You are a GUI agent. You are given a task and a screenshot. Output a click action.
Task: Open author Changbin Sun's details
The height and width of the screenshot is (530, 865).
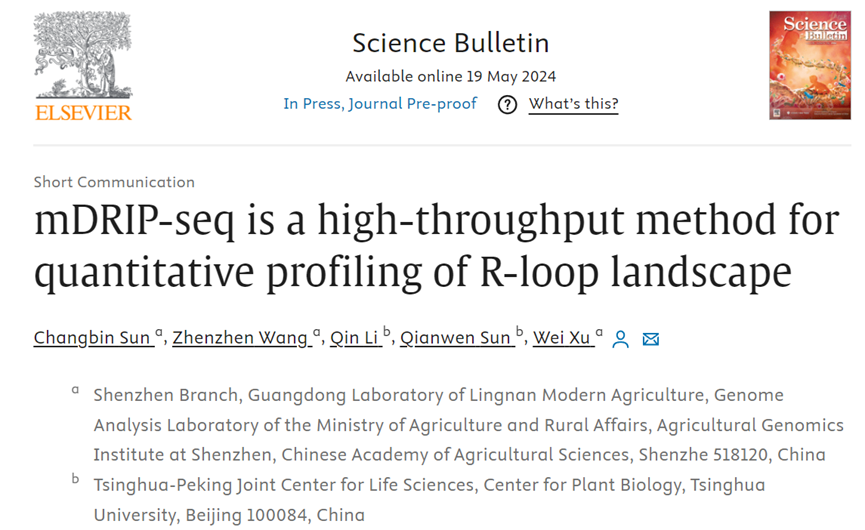pyautogui.click(x=94, y=338)
